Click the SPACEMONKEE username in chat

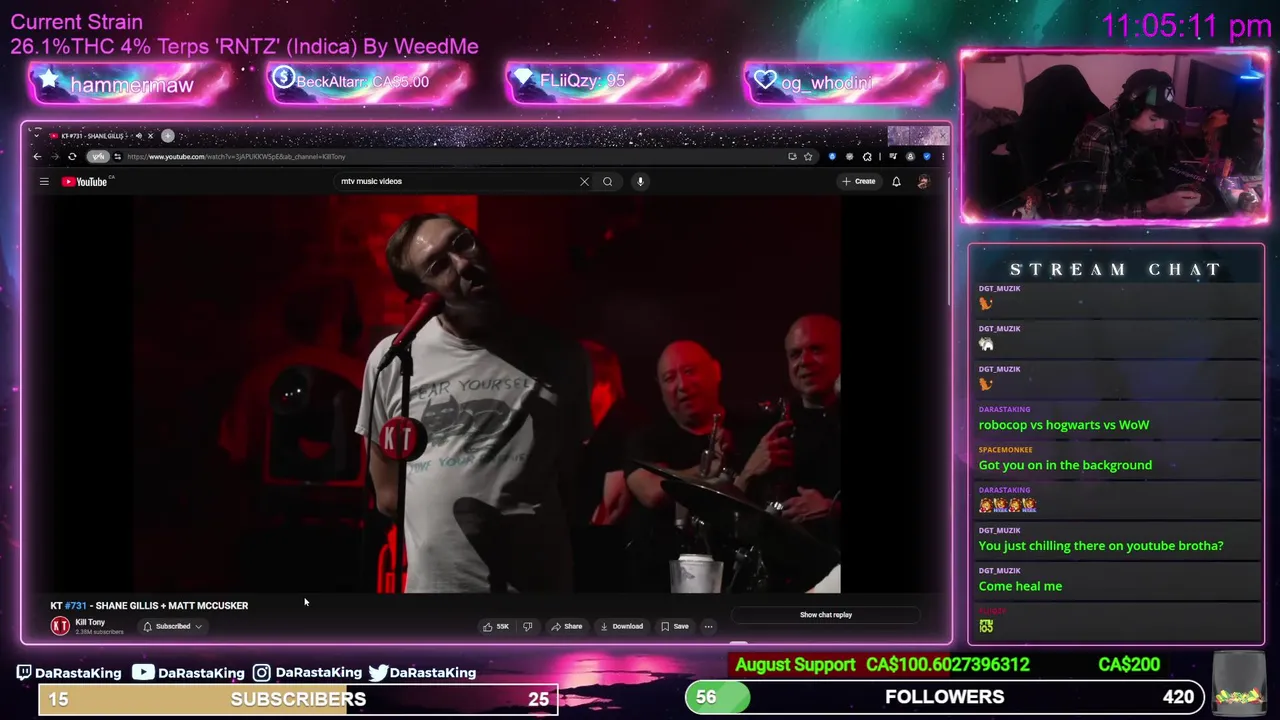(x=1005, y=450)
